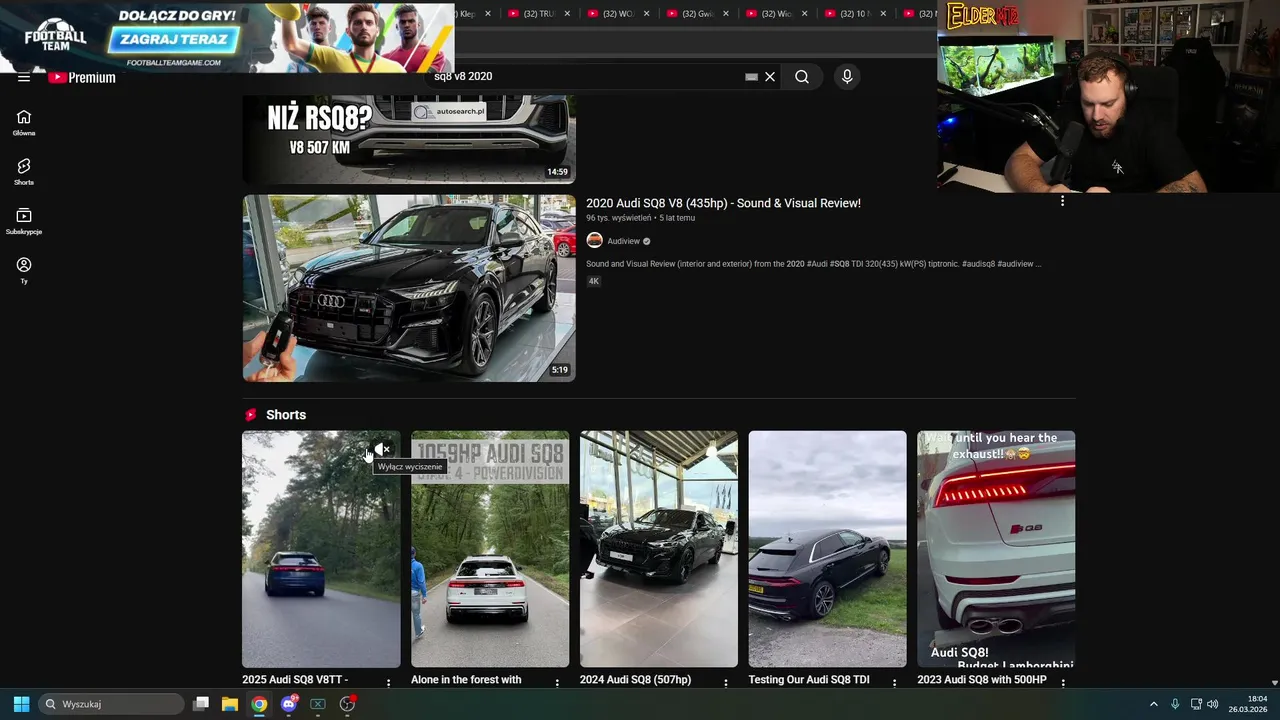Open the 2024 Audi SQ8 showroom short thumbnail

[659, 549]
